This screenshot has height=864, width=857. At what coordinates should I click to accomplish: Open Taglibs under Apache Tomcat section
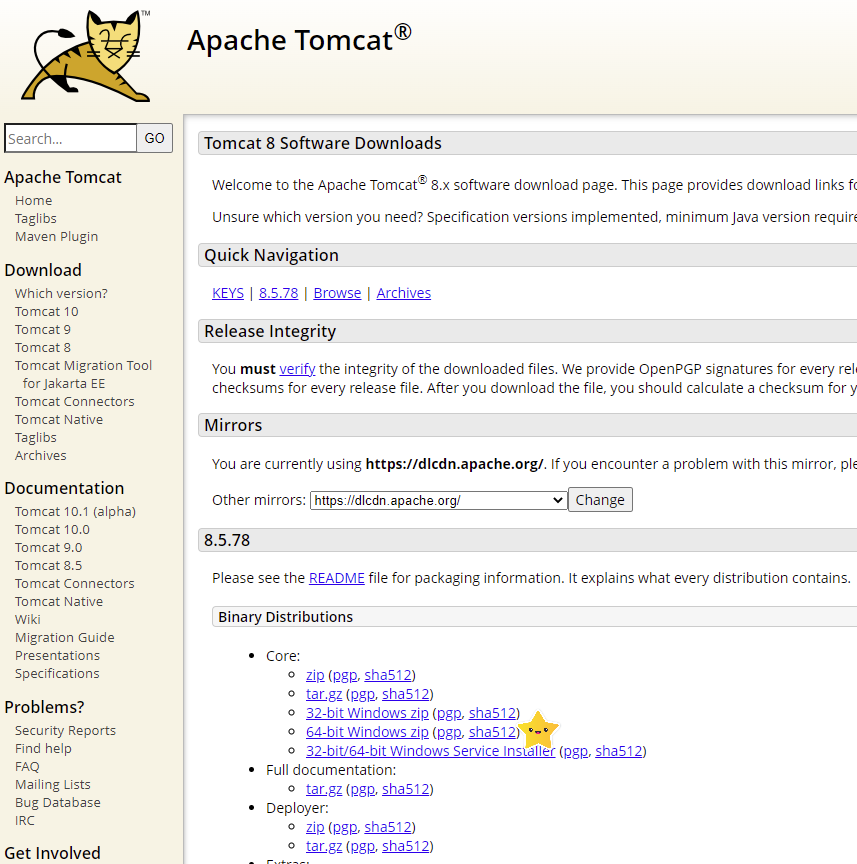coord(36,219)
